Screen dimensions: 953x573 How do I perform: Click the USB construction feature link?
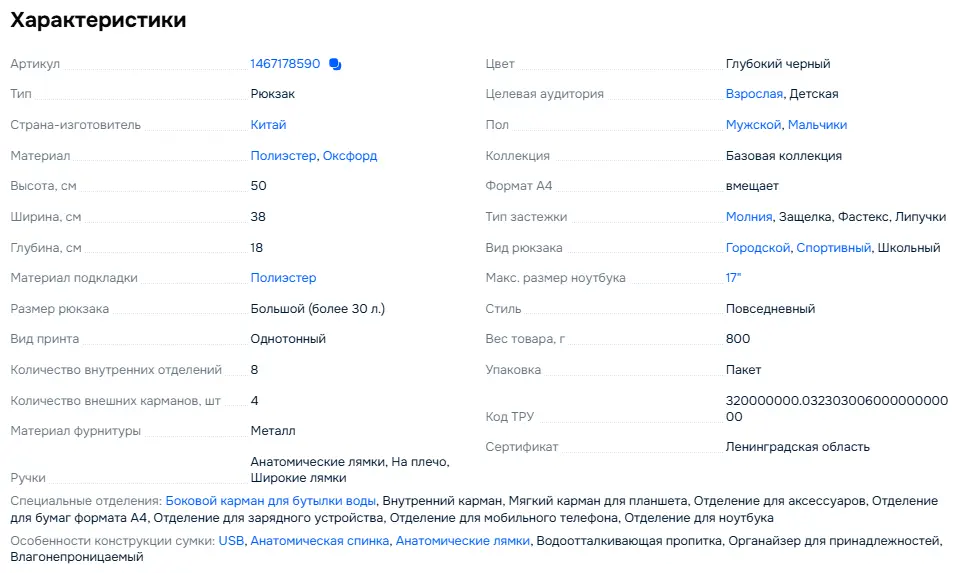231,541
